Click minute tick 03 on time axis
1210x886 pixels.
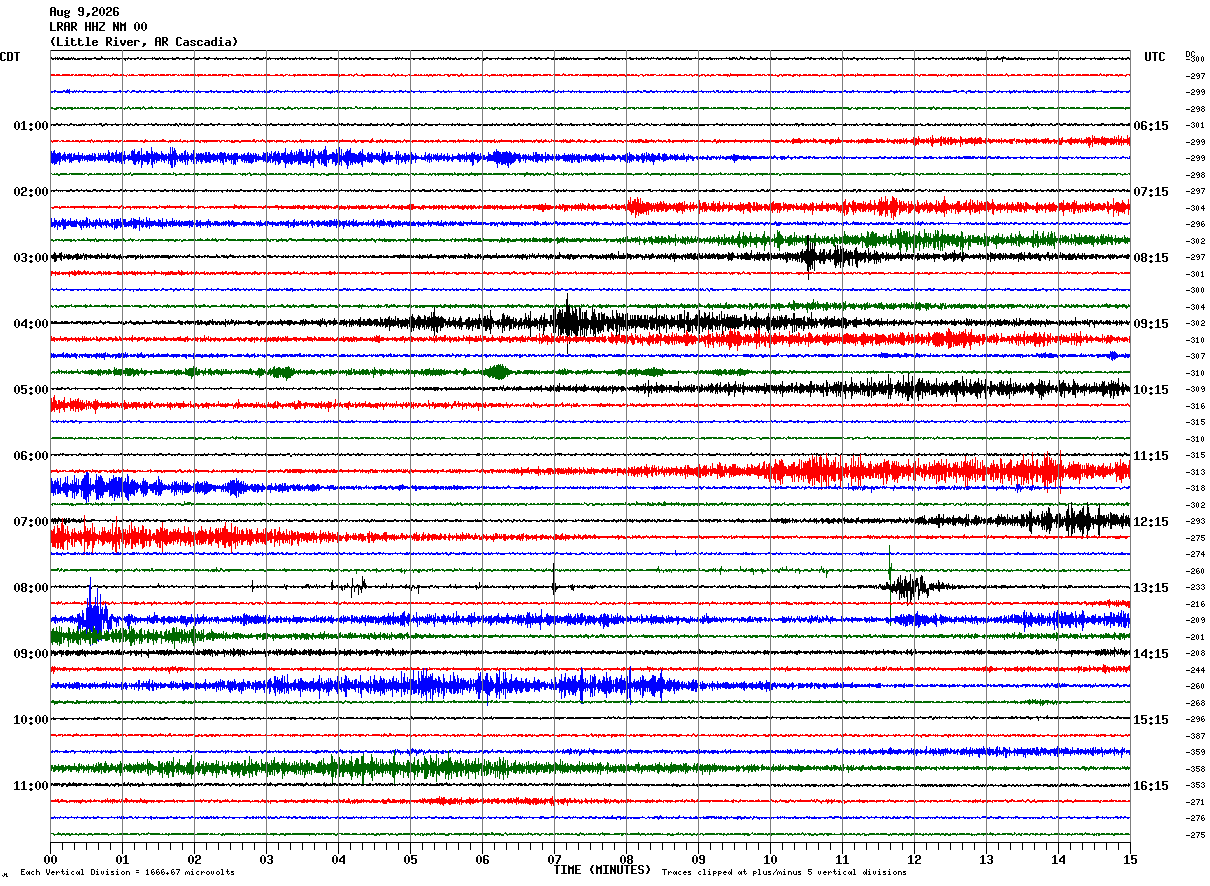click(266, 859)
